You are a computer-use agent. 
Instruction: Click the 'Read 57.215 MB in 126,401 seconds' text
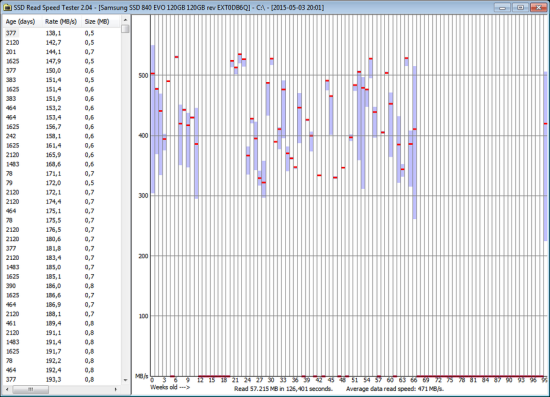click(283, 389)
